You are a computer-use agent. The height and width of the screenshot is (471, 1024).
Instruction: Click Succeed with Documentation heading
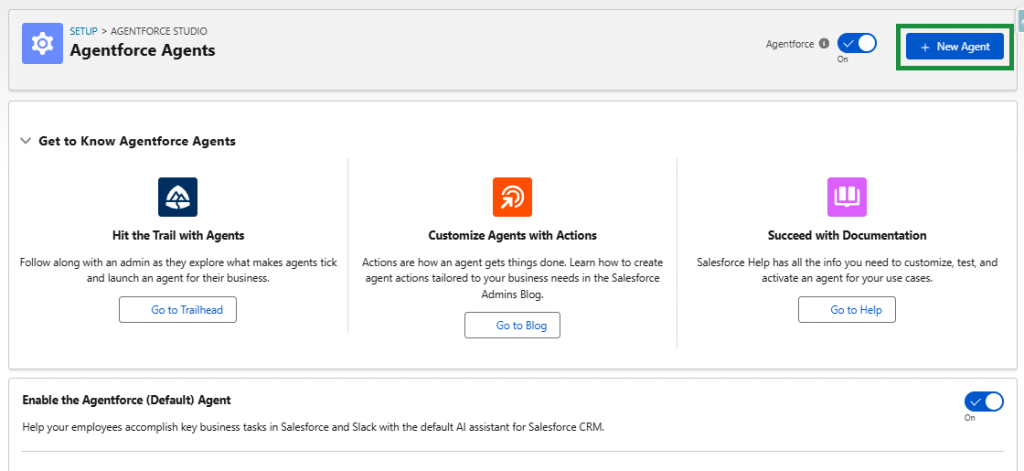click(x=847, y=235)
